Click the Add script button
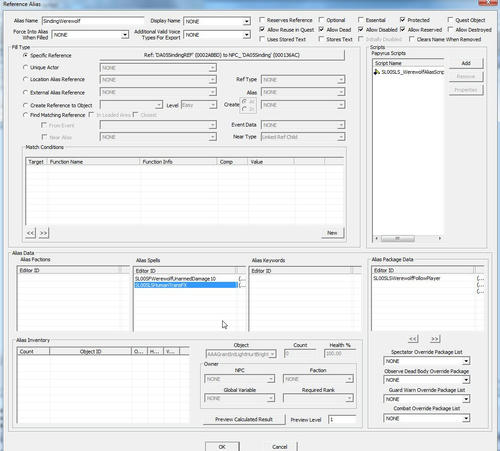The width and height of the screenshot is (500, 451). click(x=466, y=63)
